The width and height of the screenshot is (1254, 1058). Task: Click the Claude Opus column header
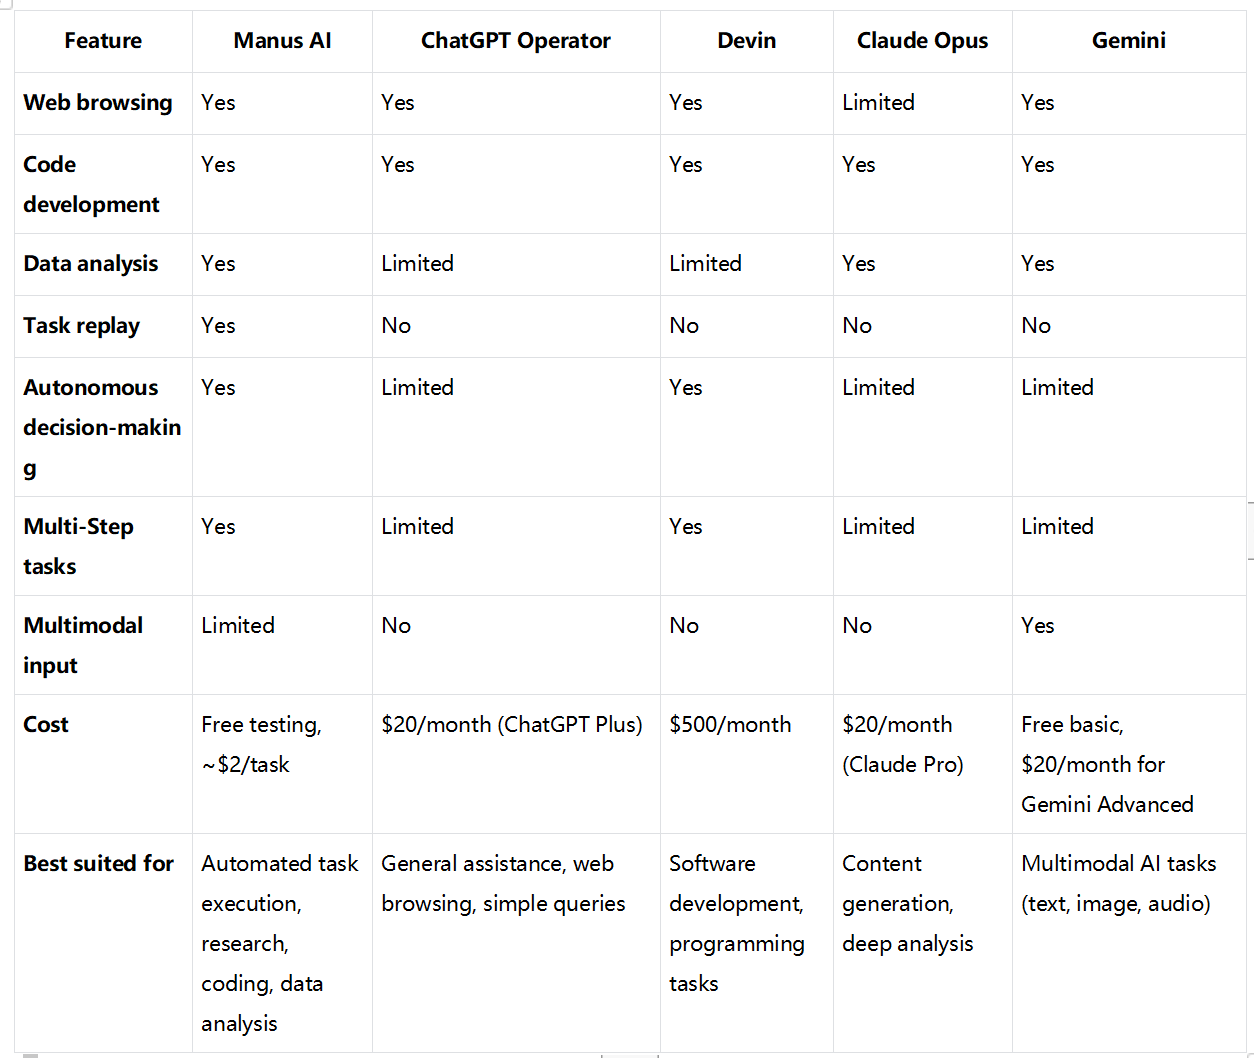pos(922,41)
